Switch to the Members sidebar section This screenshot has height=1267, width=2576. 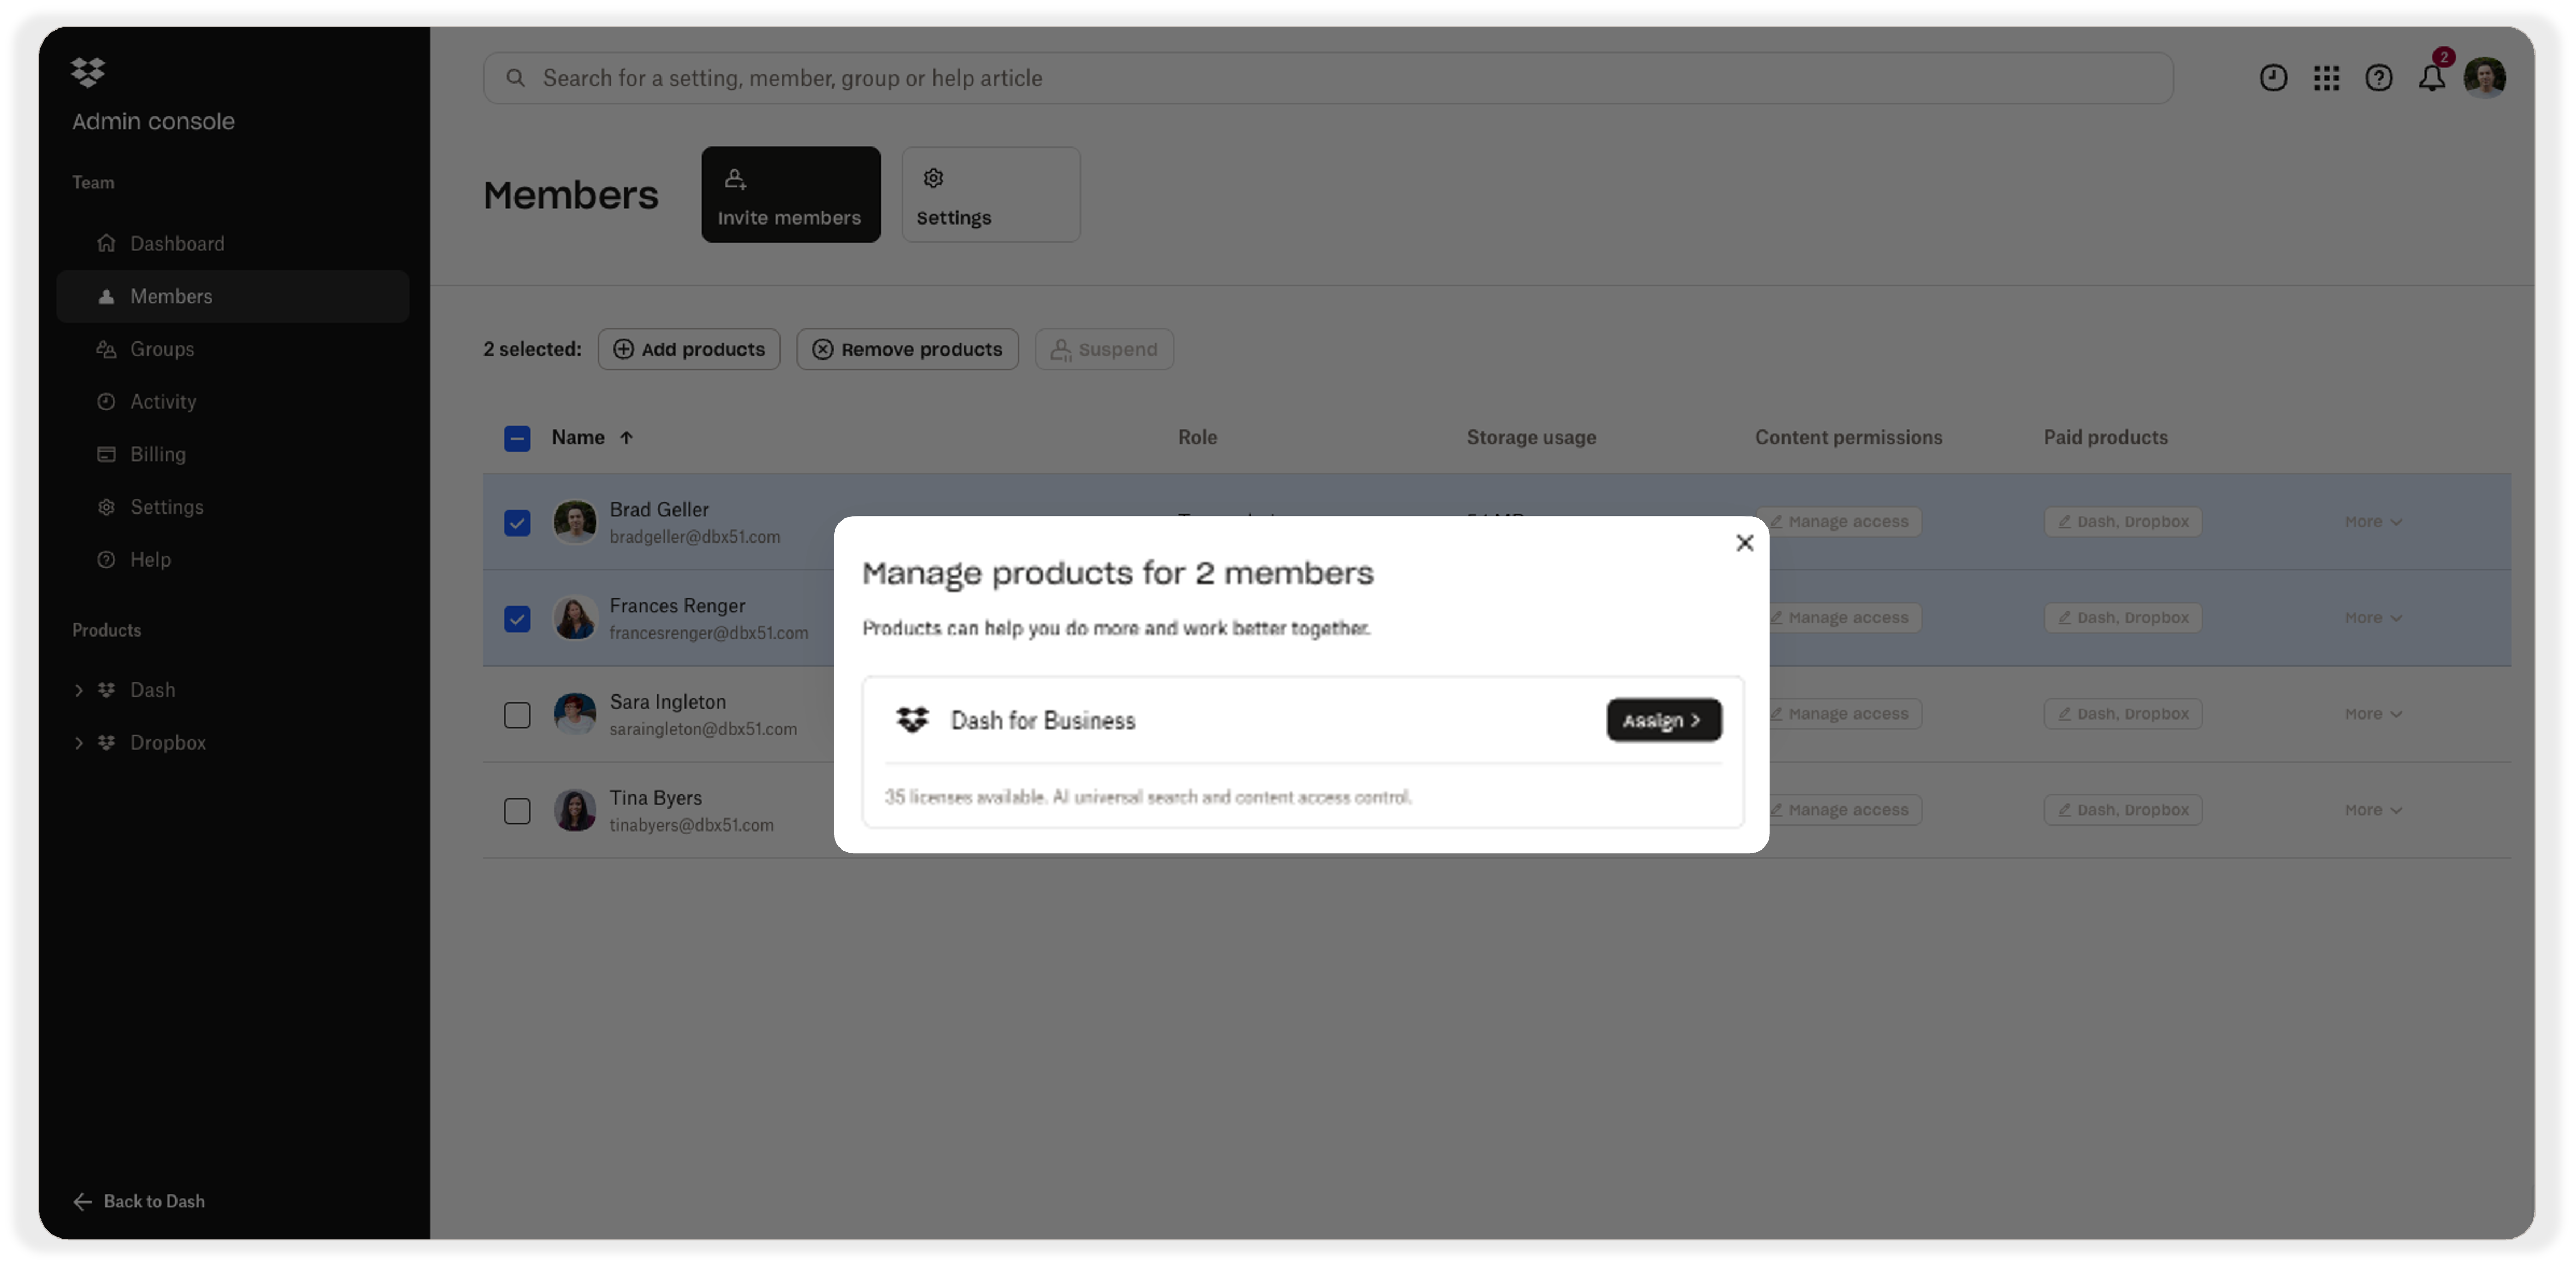click(x=171, y=296)
